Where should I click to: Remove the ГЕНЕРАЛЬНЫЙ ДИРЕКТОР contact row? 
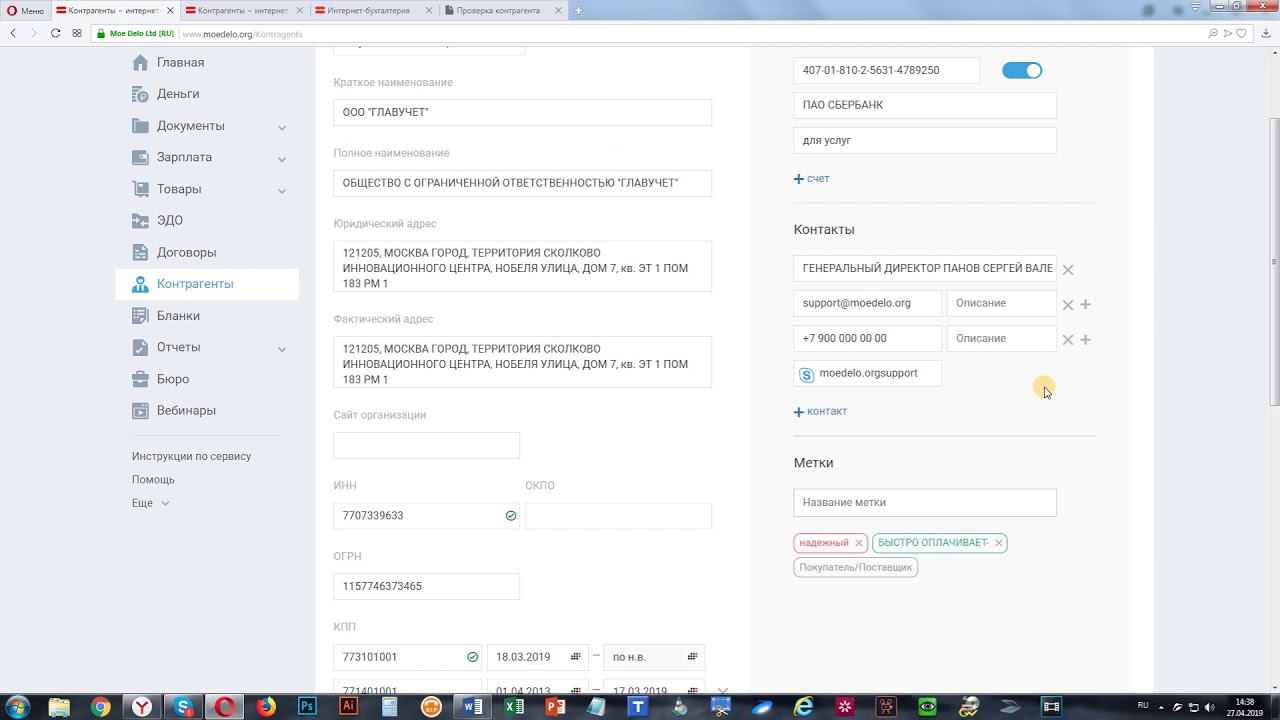click(x=1068, y=270)
